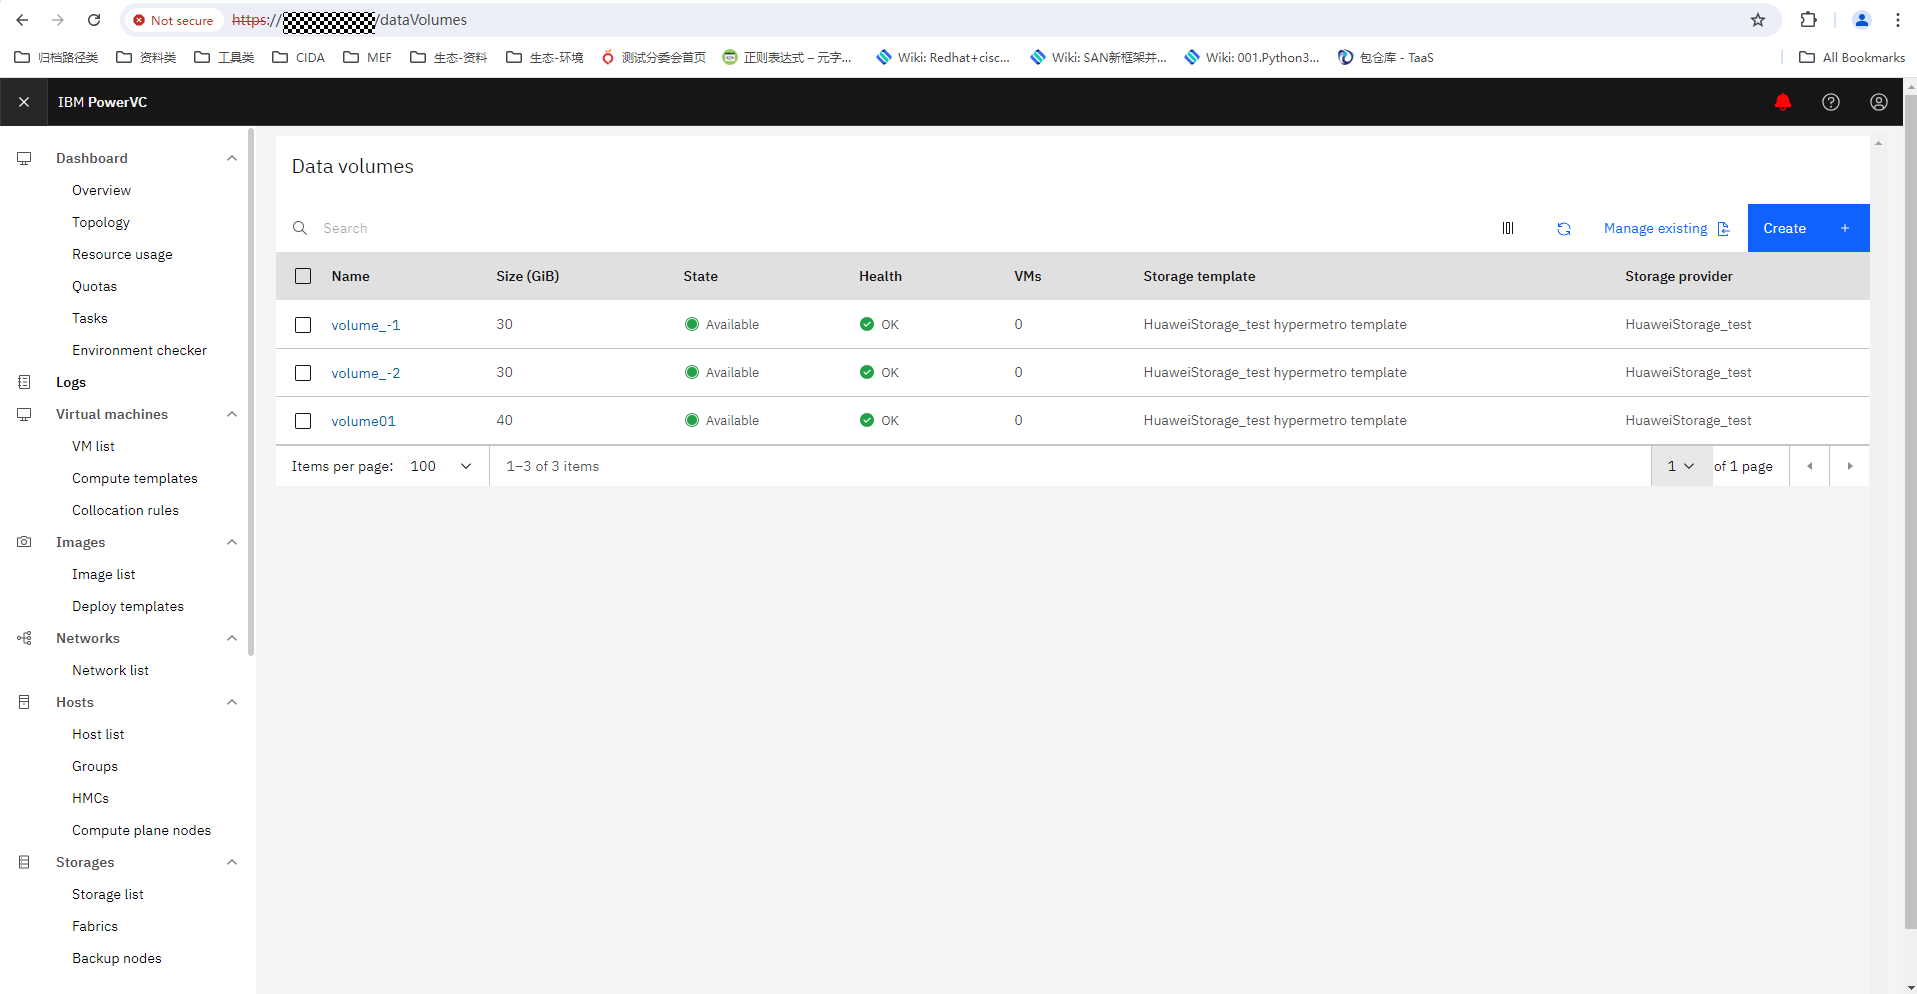1917x994 pixels.
Task: Bookmark this page with the star icon
Action: (1757, 20)
